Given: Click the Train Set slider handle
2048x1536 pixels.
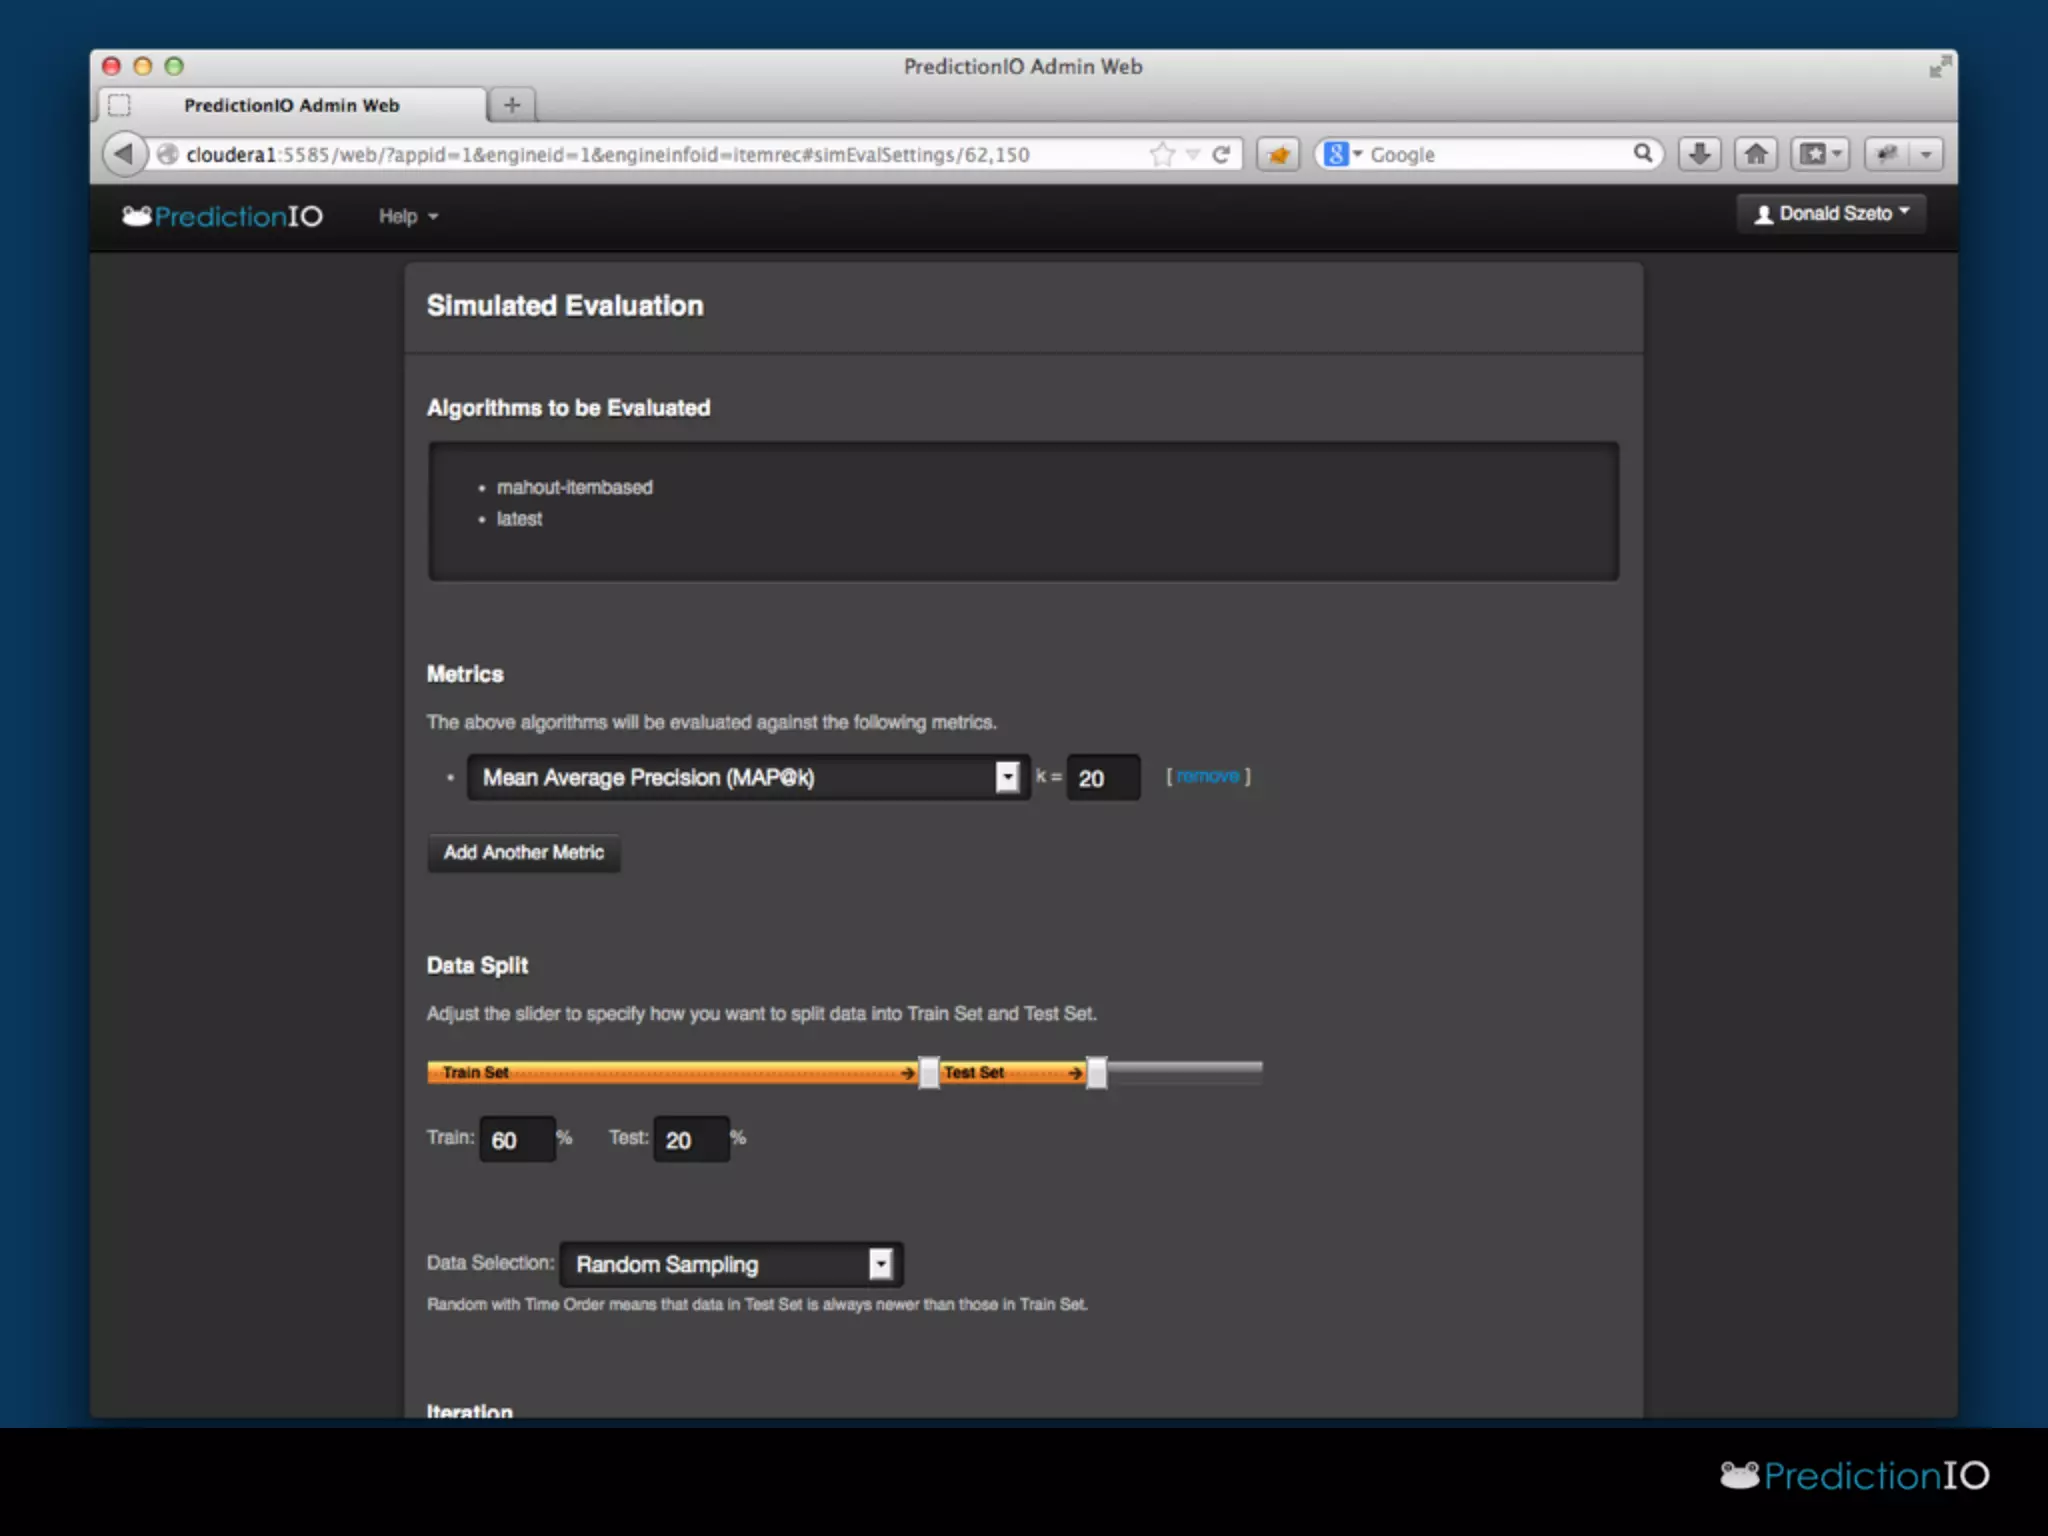Looking at the screenshot, I should point(929,1072).
